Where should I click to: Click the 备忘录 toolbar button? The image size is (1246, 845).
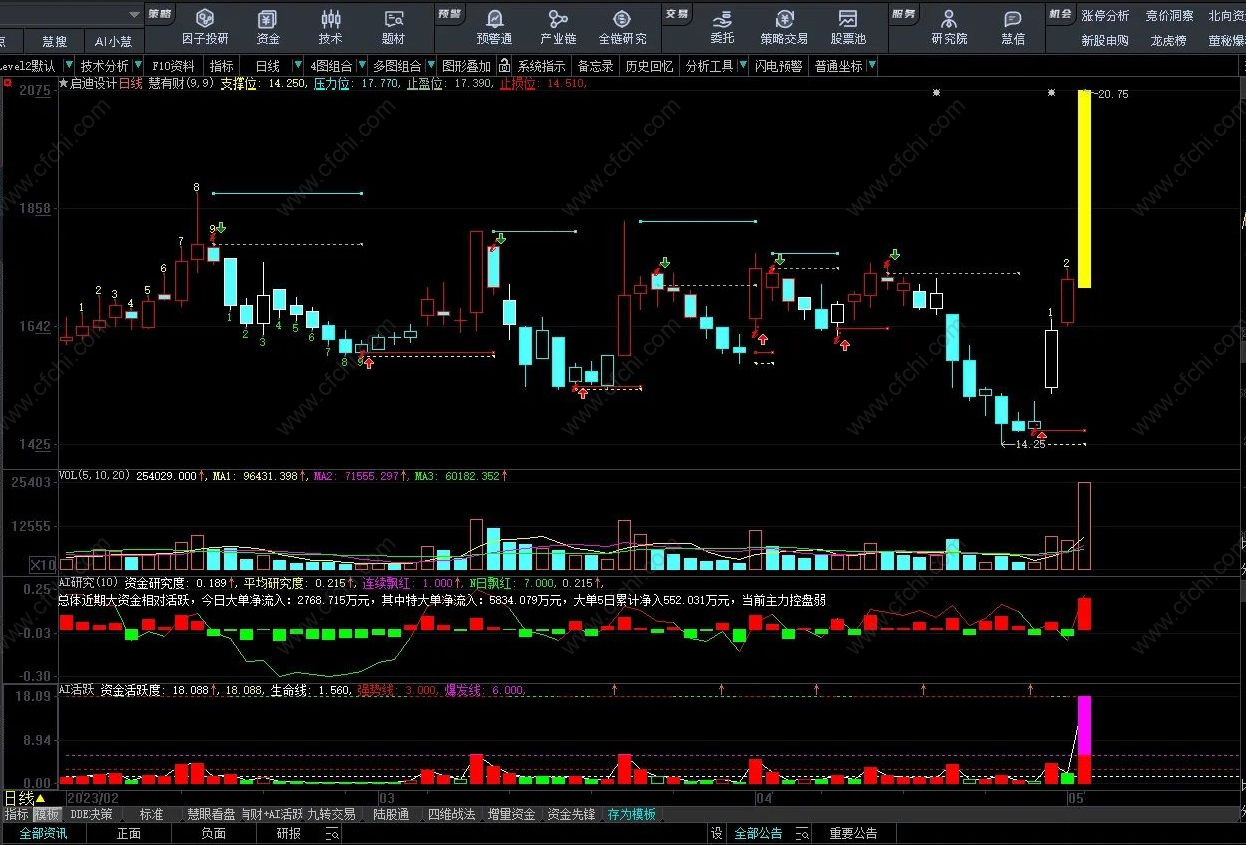[596, 66]
